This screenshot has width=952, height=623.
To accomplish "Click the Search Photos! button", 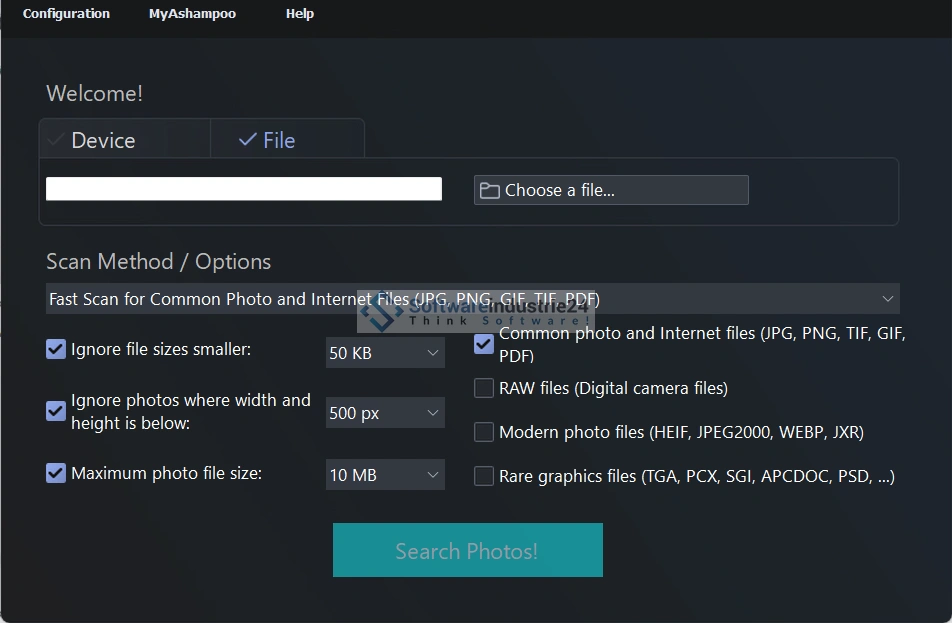I will [467, 550].
